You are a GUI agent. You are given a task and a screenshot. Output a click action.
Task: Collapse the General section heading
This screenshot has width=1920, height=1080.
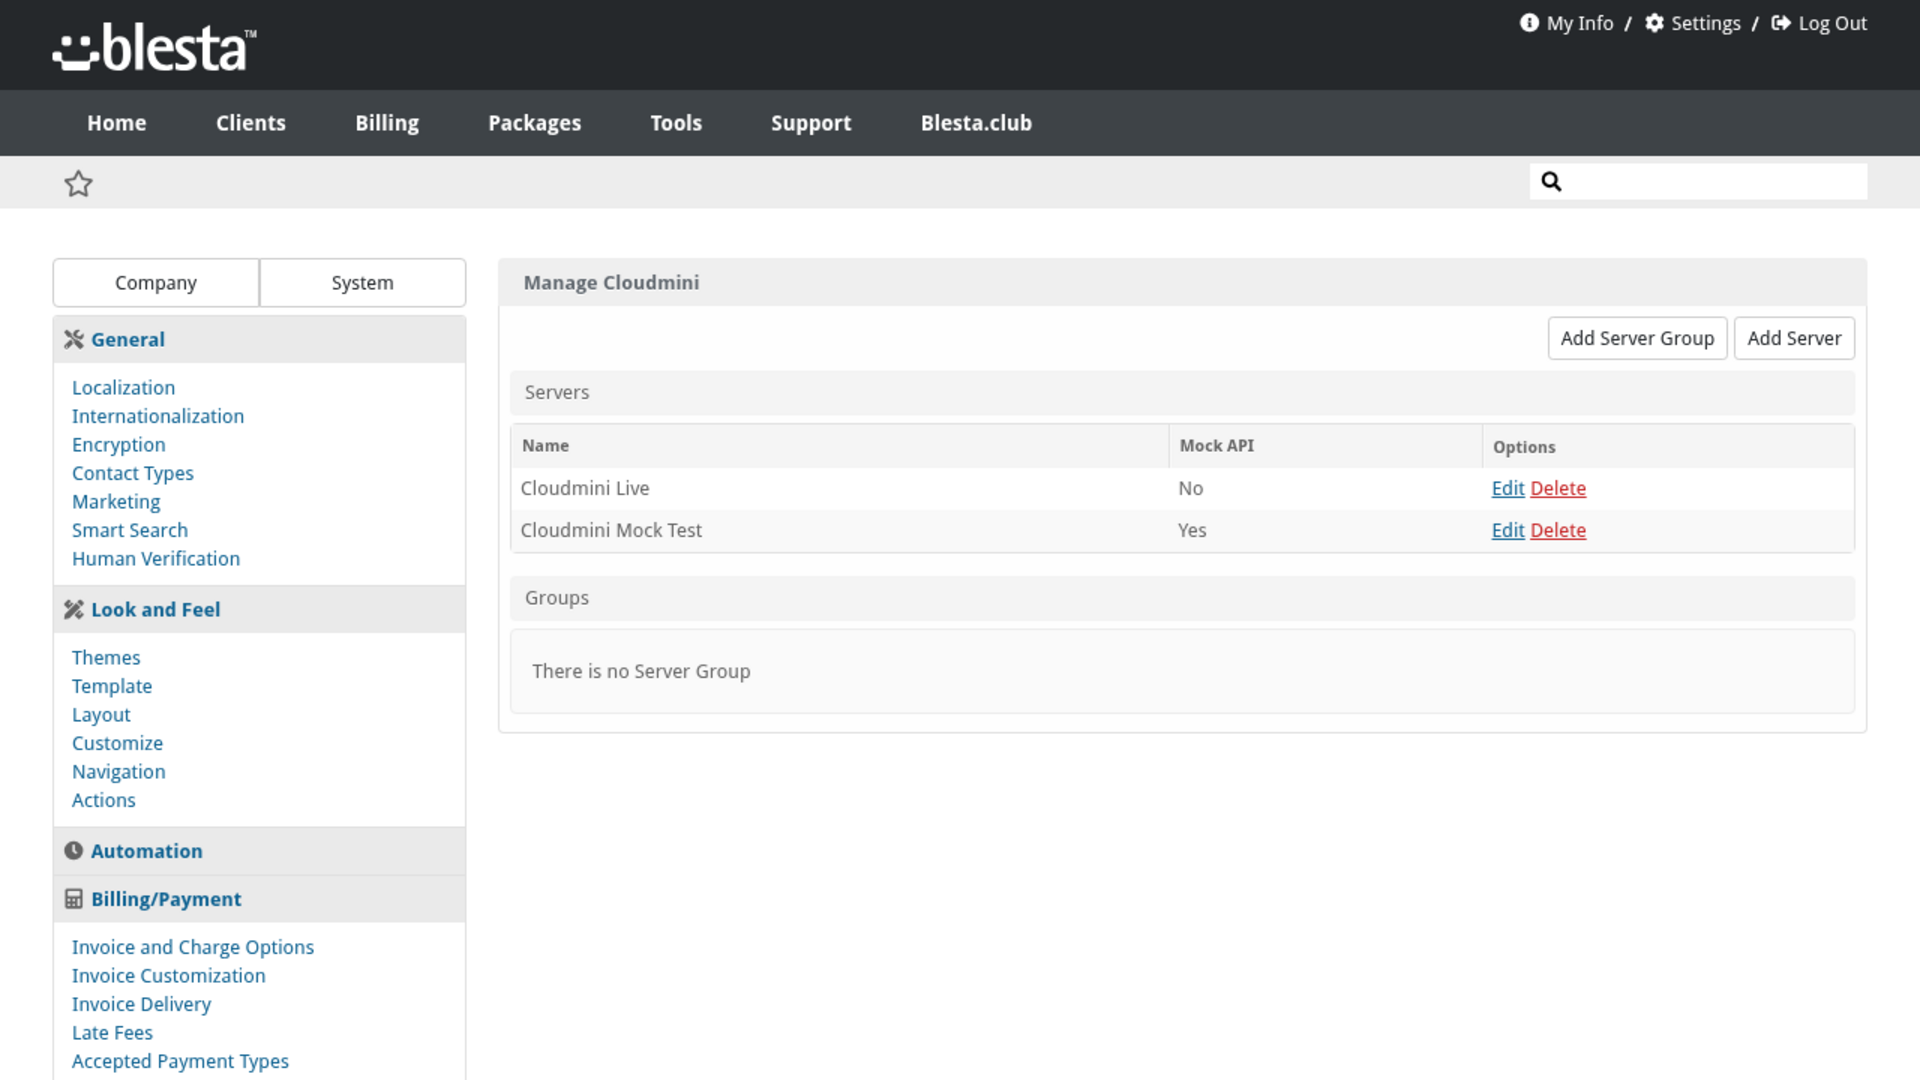tap(259, 340)
